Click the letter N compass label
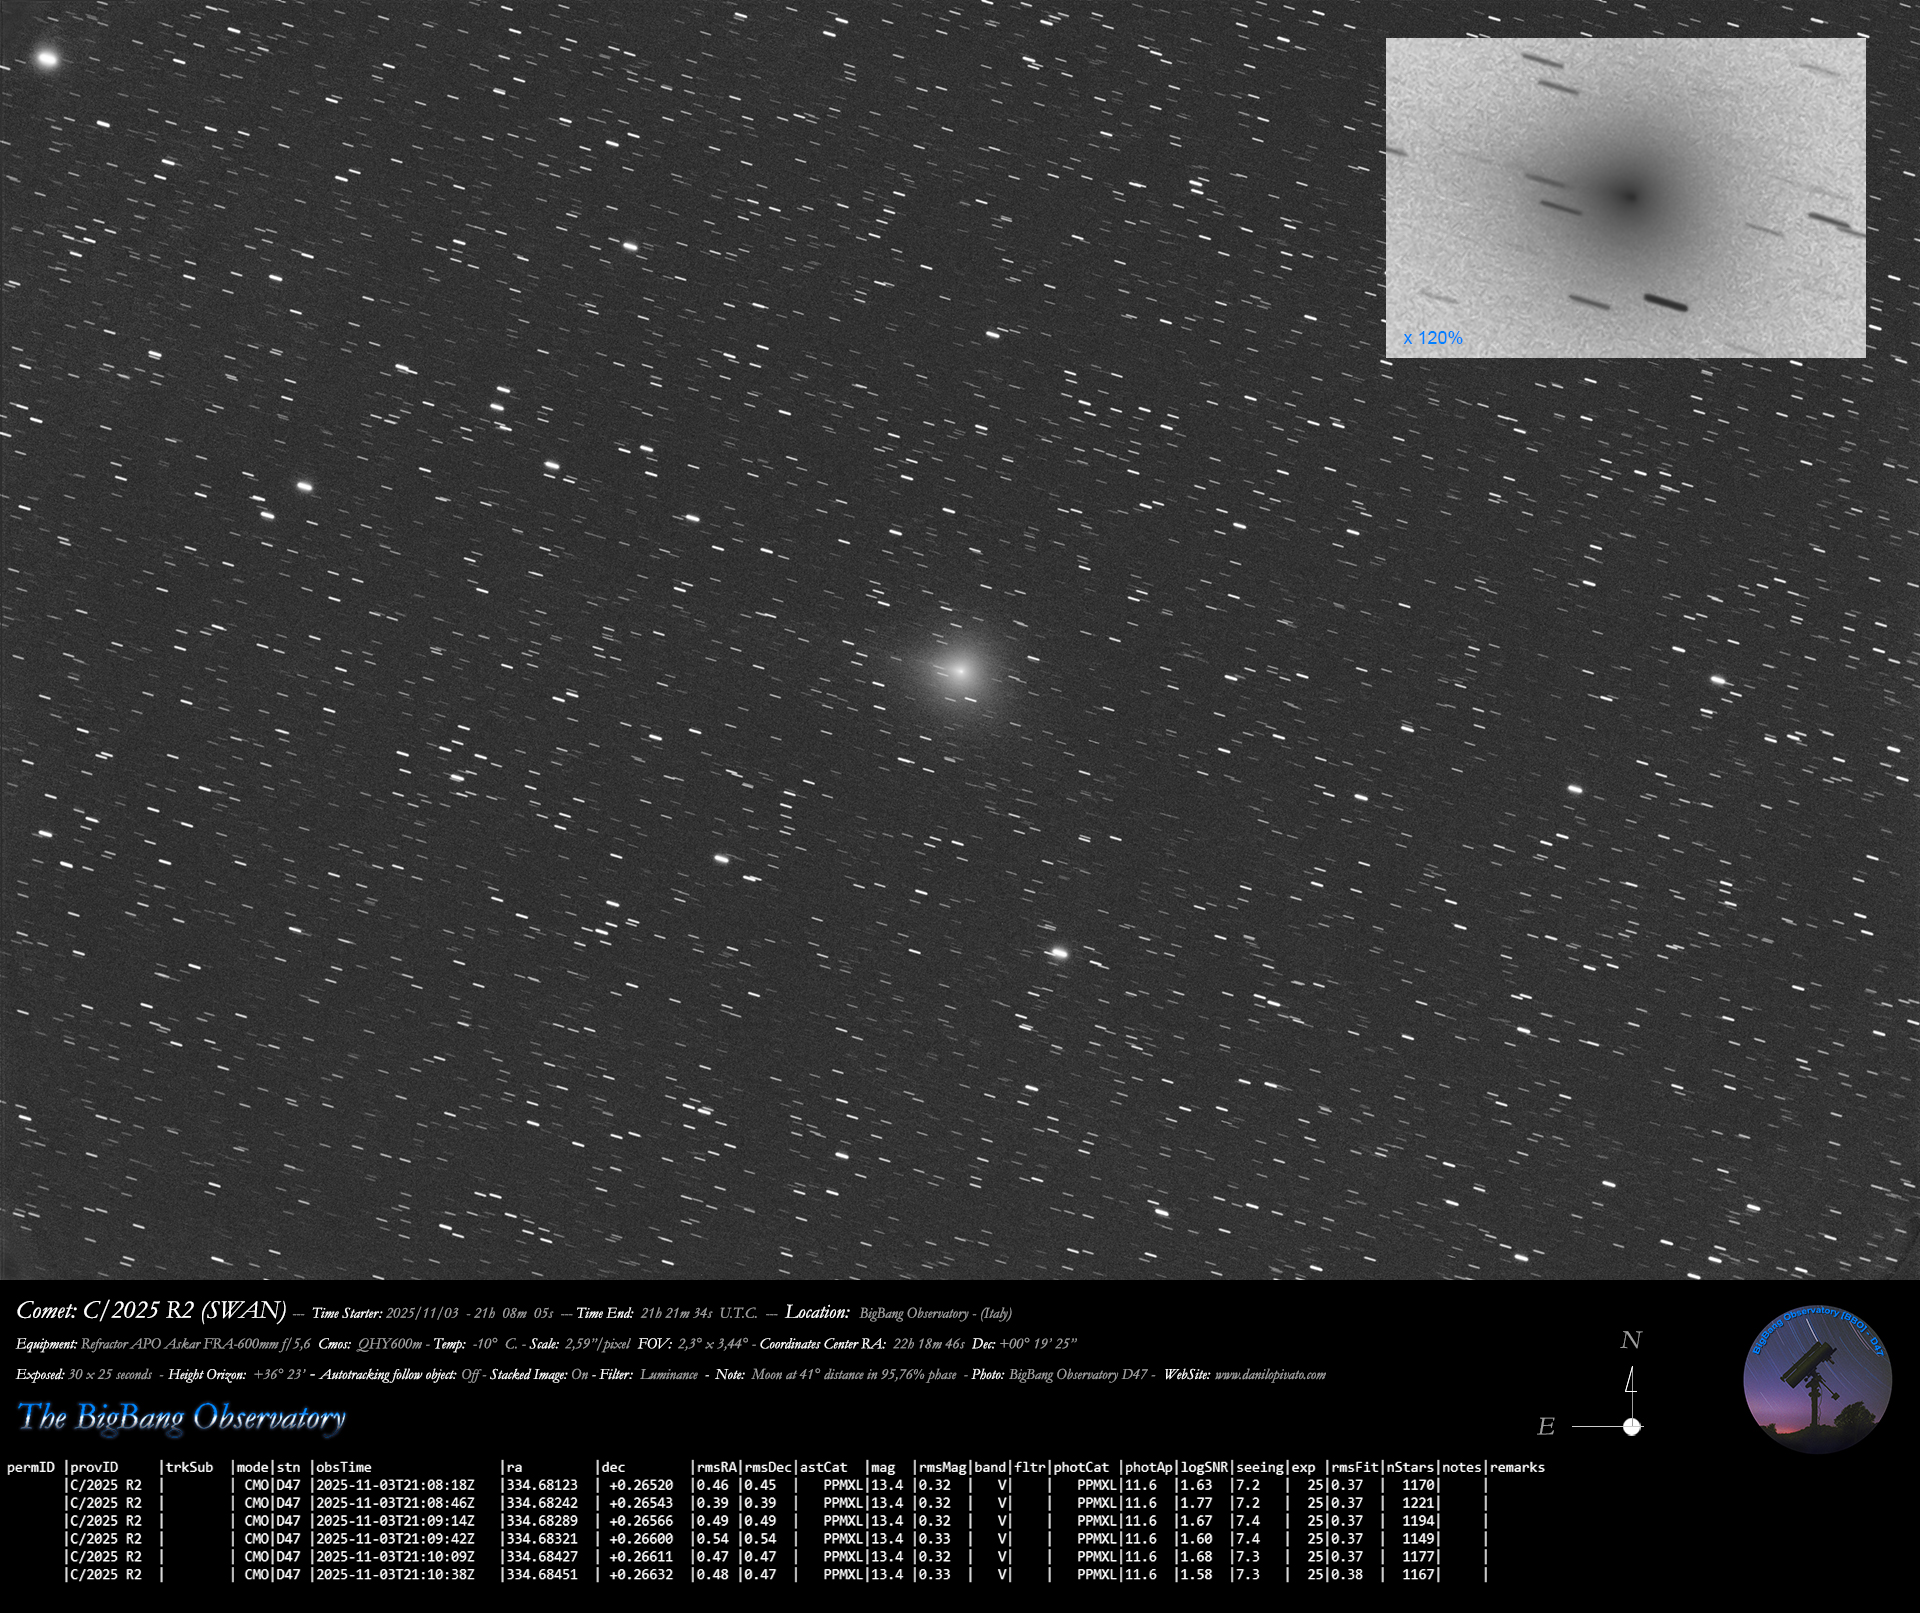The height and width of the screenshot is (1613, 1920). (1631, 1340)
